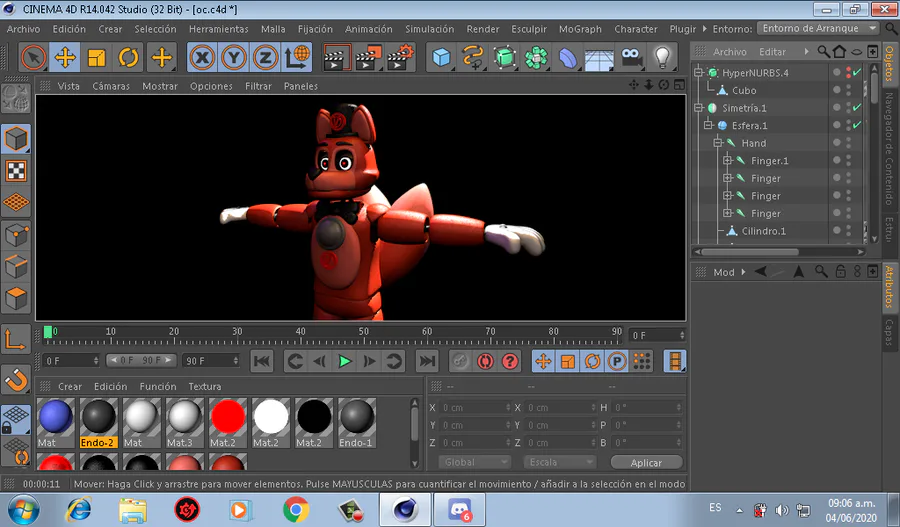Toggle X axis lock
The height and width of the screenshot is (527, 900).
[202, 57]
